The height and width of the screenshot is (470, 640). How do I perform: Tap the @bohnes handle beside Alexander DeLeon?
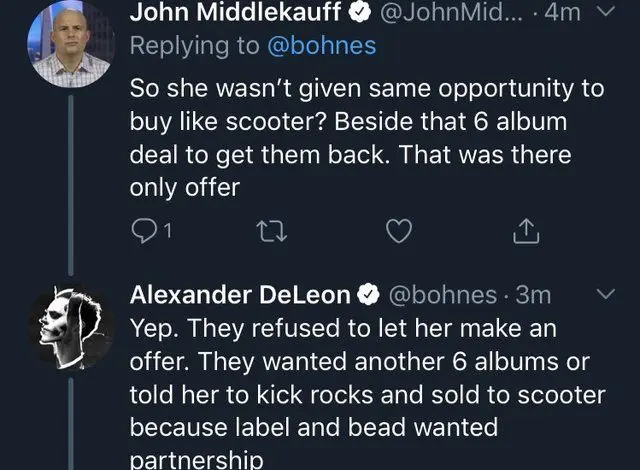tap(442, 294)
